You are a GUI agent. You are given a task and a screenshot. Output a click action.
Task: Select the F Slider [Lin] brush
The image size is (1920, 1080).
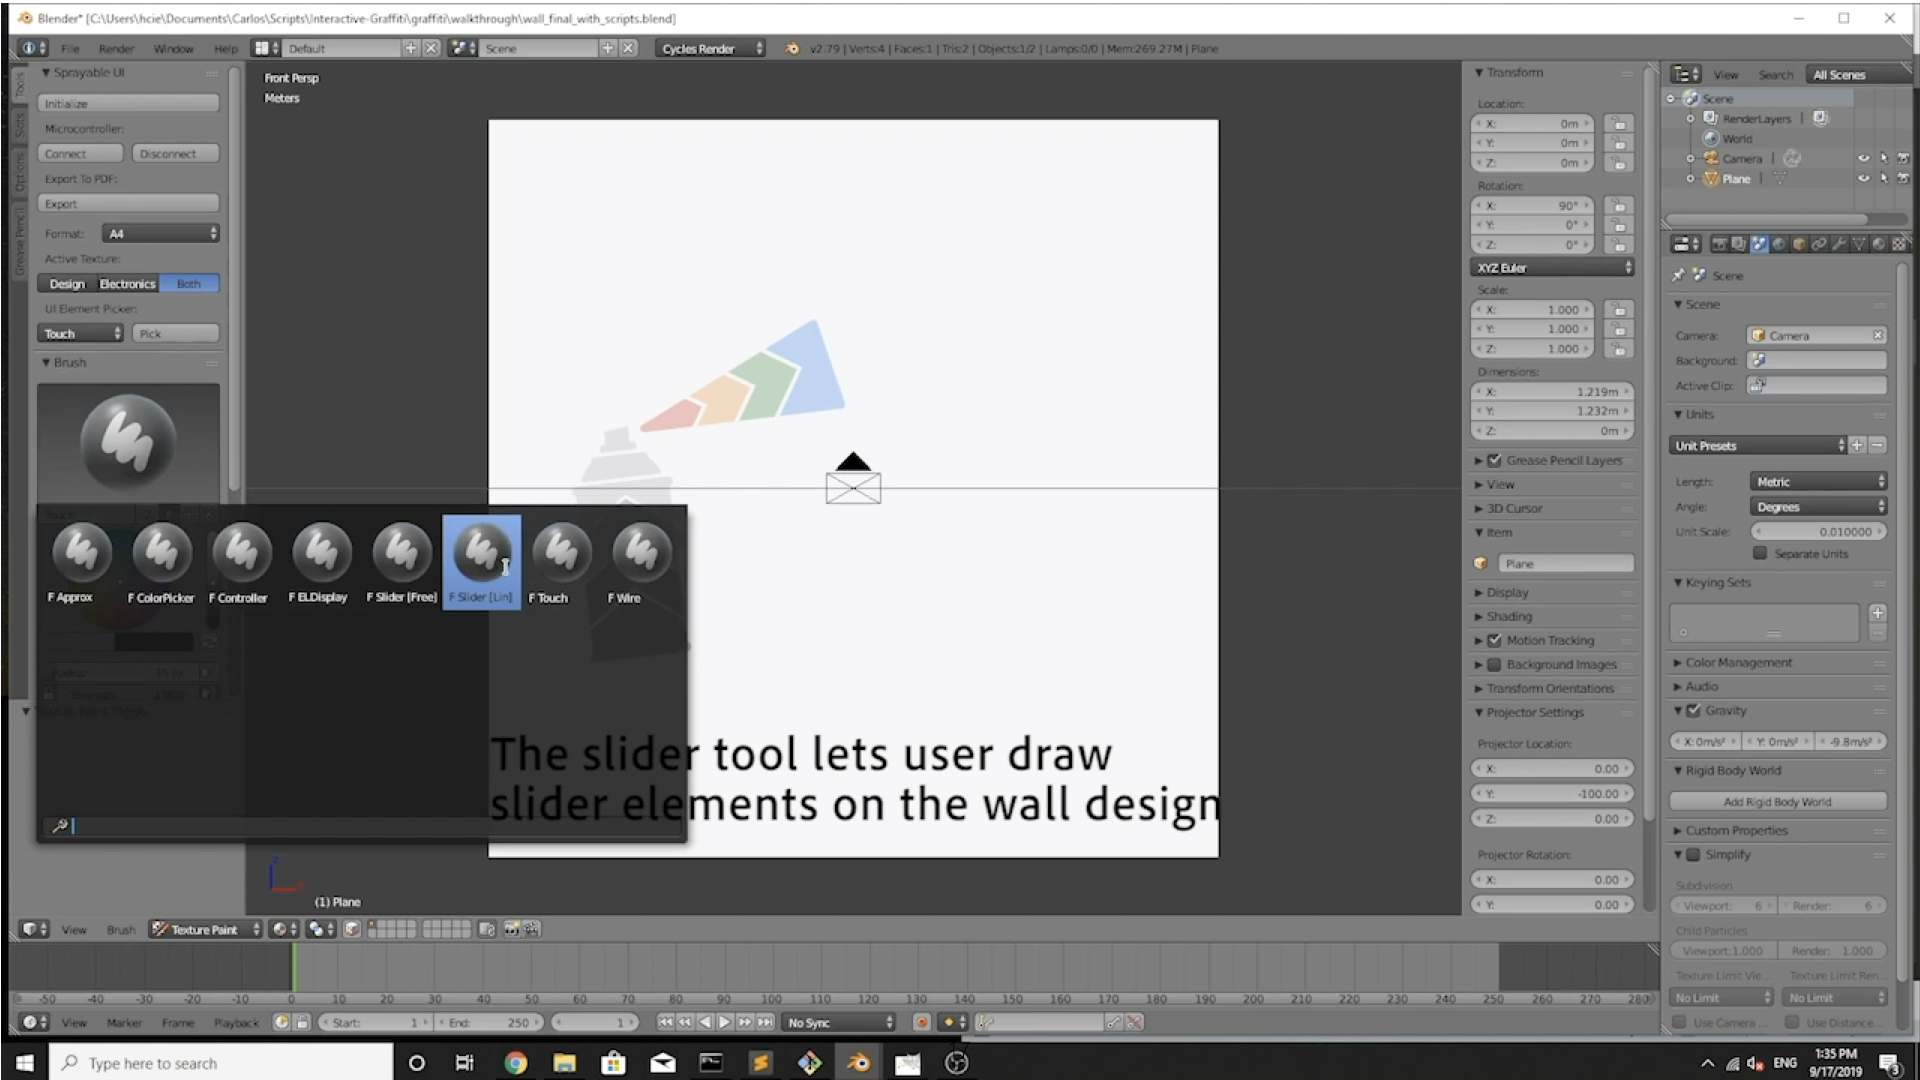click(481, 562)
